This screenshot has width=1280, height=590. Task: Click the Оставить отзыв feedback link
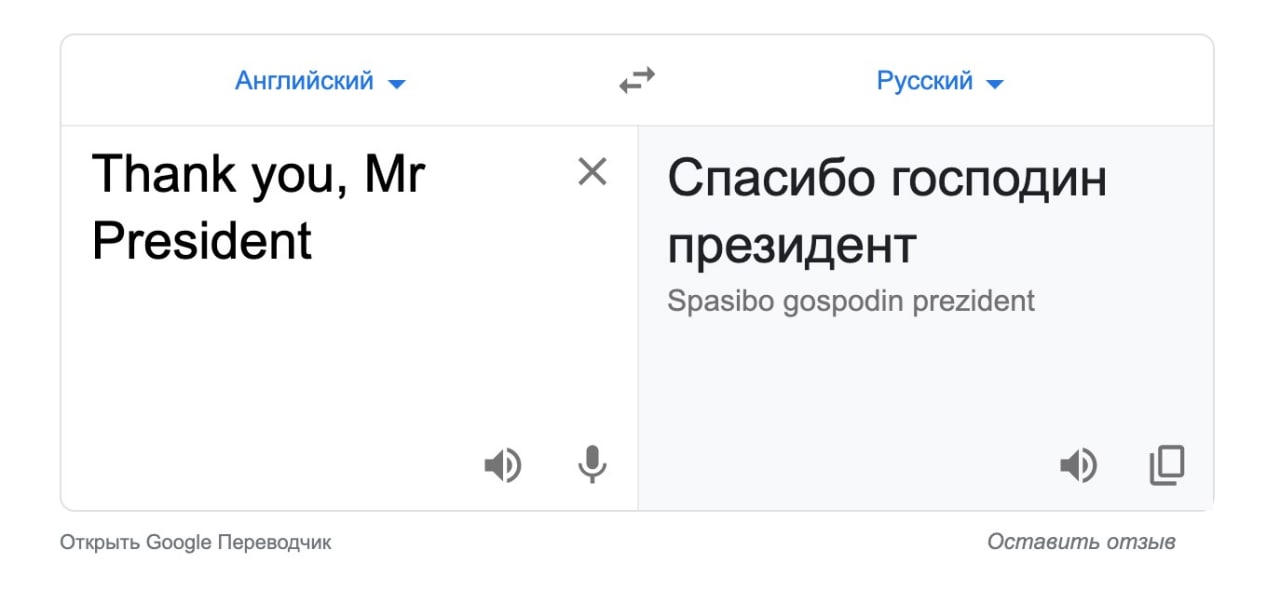[x=1081, y=542]
